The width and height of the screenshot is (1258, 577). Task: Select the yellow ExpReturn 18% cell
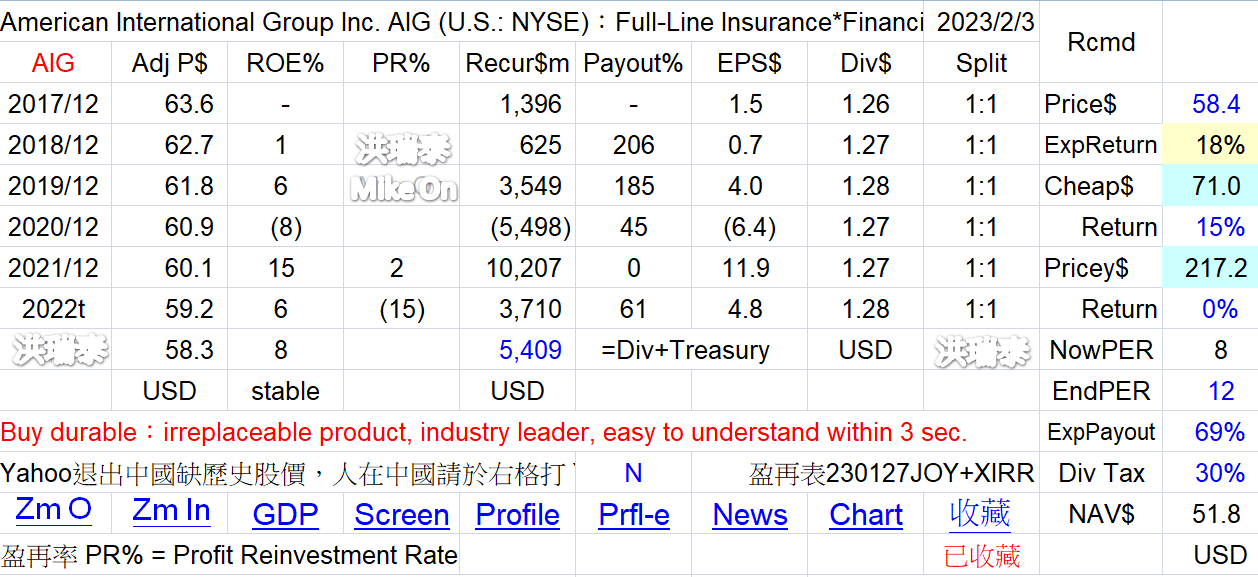coord(1209,145)
